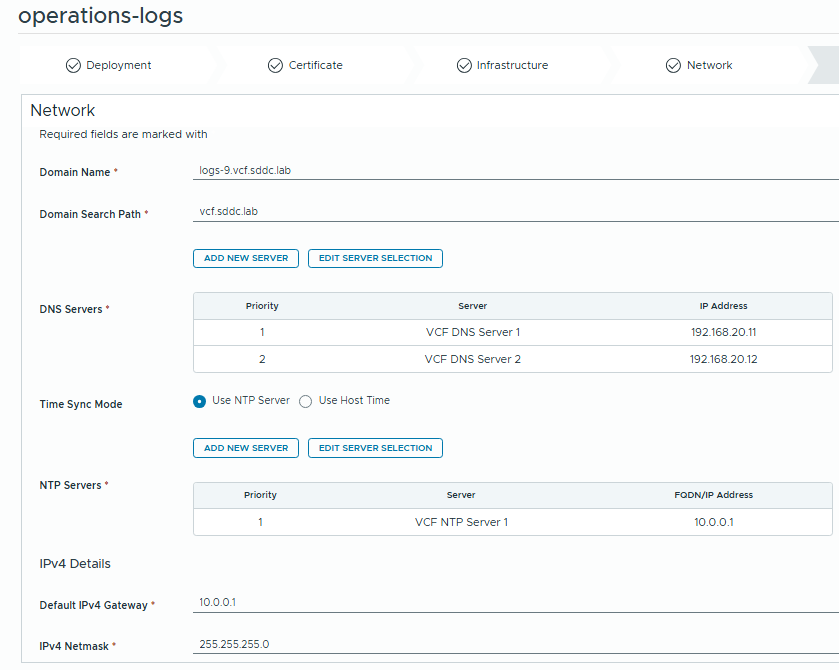Image resolution: width=839 pixels, height=670 pixels.
Task: Click the DNS table Priority column header
Action: [262, 306]
